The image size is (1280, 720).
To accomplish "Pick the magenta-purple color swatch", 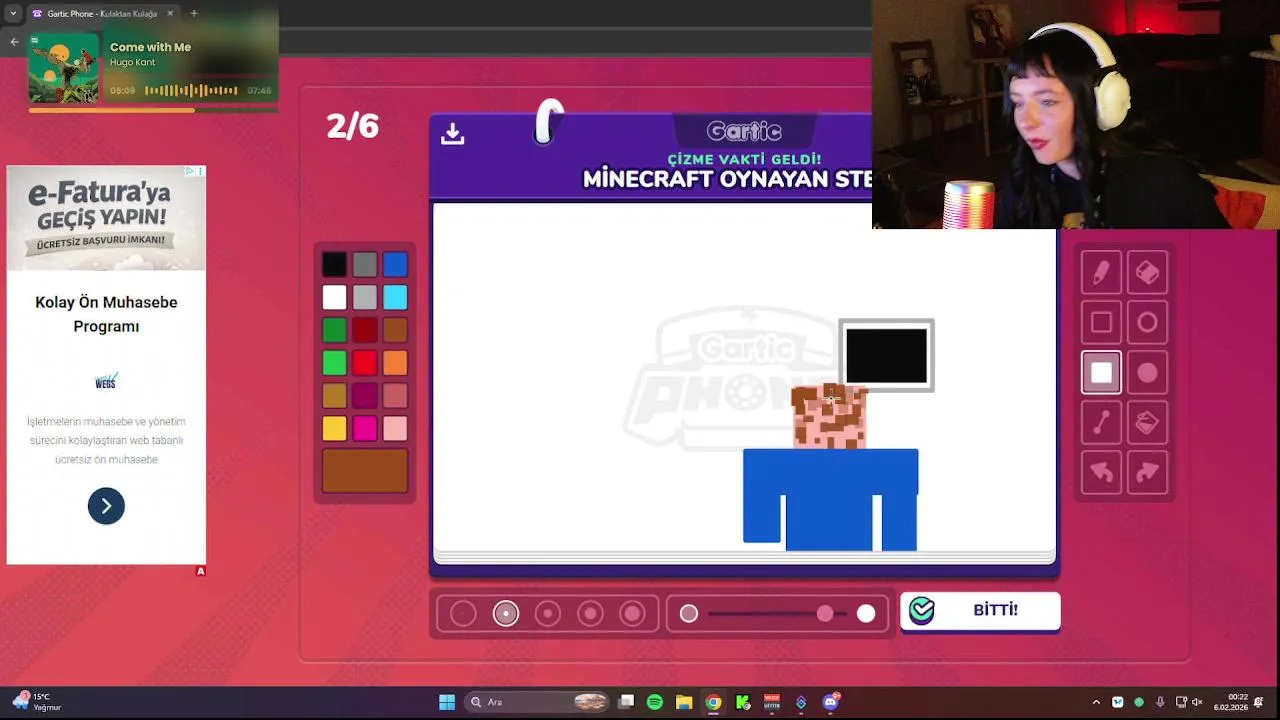I will [365, 396].
